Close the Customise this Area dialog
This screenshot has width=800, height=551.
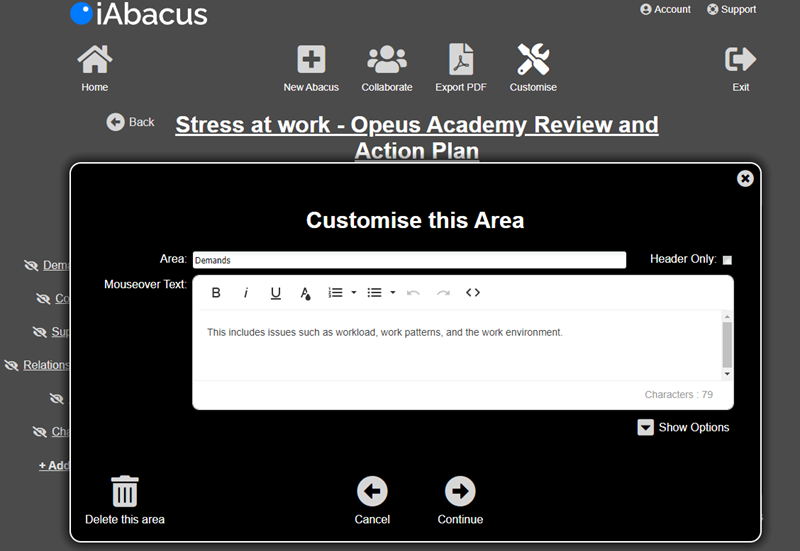(x=745, y=178)
